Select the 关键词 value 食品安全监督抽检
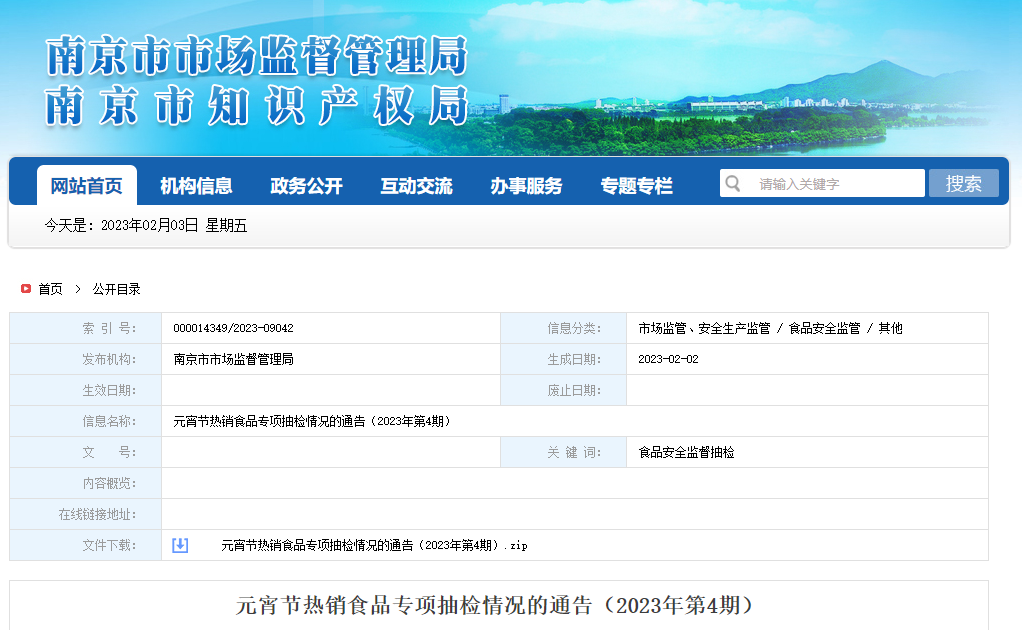 pyautogui.click(x=686, y=452)
